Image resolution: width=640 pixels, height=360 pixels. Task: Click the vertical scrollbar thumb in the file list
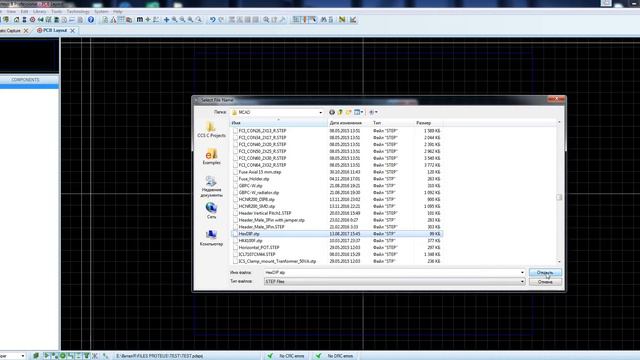tap(559, 197)
